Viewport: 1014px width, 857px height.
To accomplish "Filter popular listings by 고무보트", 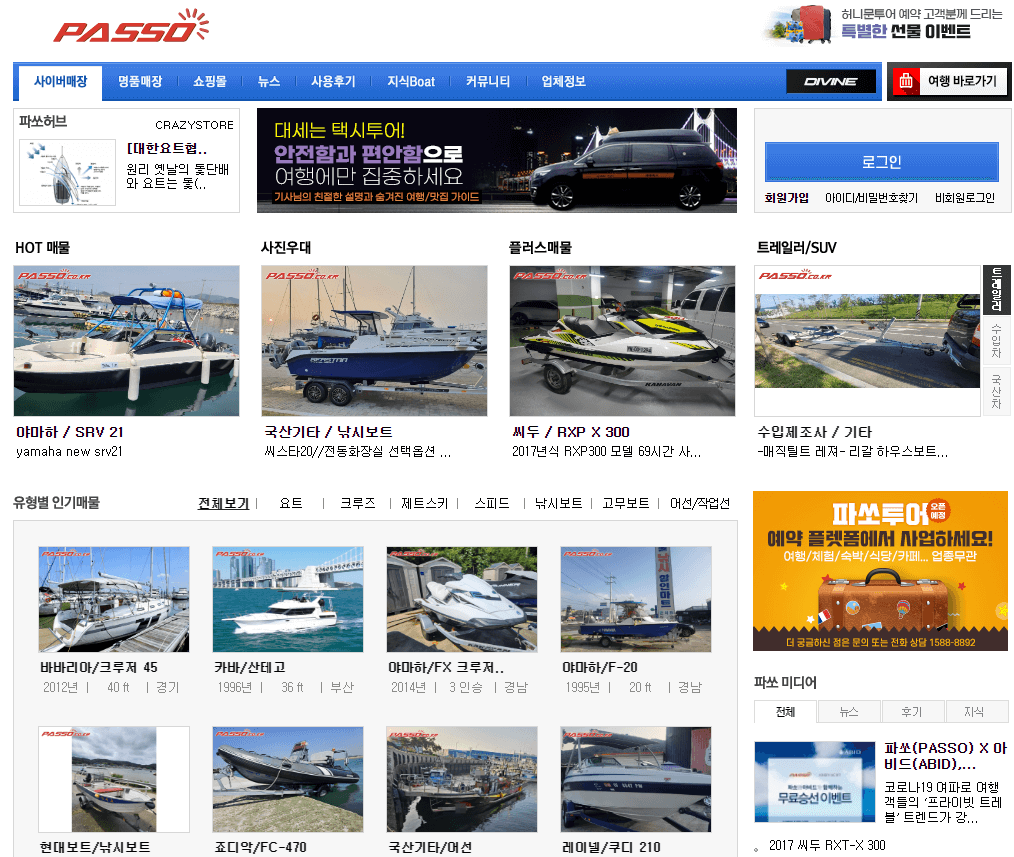I will click(625, 503).
